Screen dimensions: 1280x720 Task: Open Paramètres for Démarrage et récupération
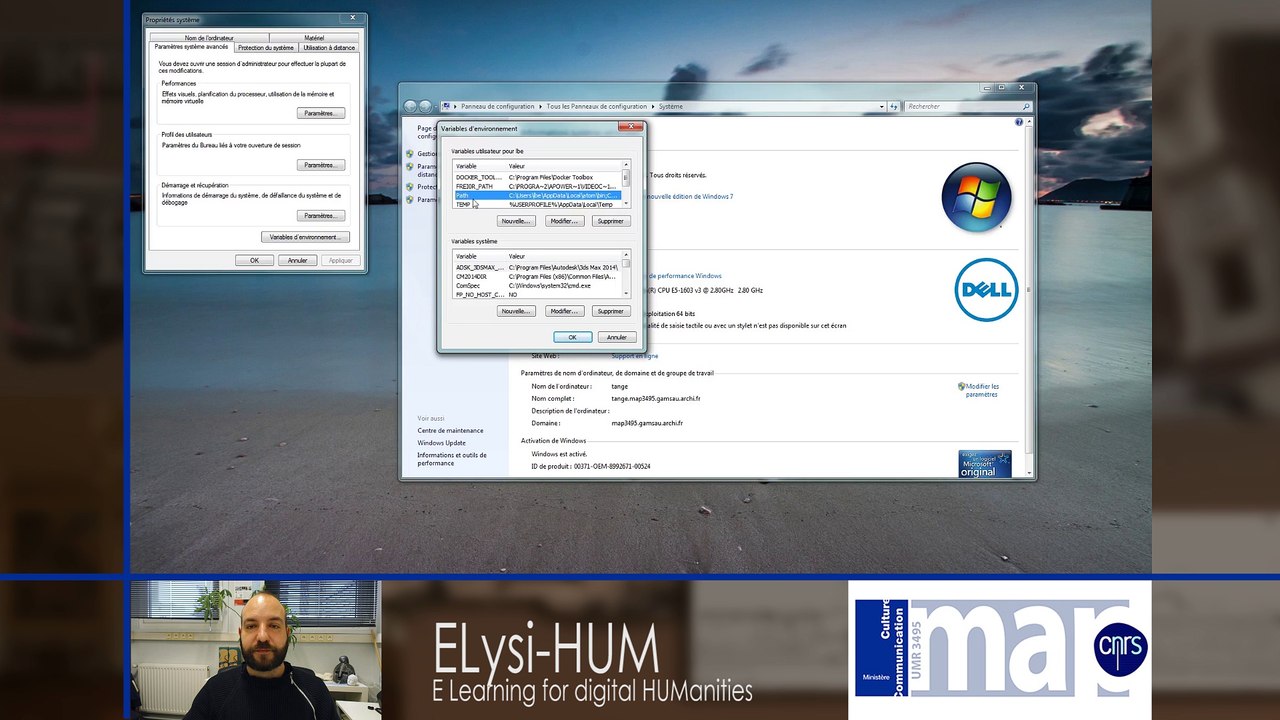pyautogui.click(x=321, y=216)
